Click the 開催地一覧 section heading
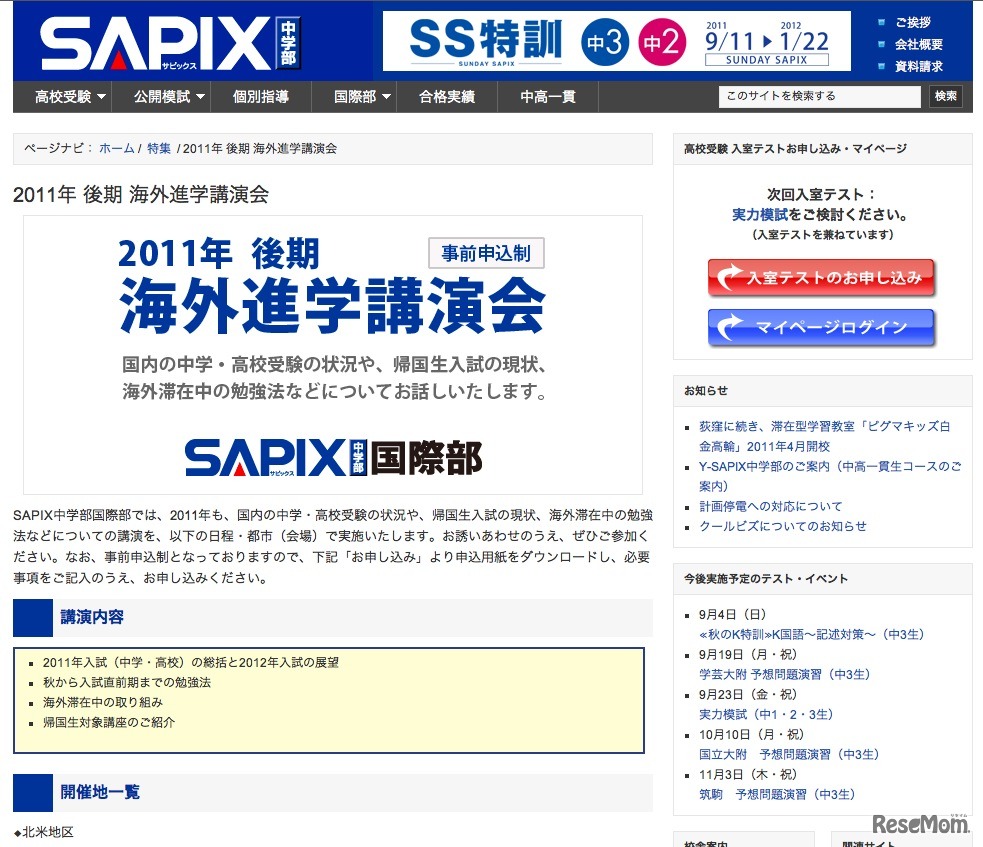Viewport: 983px width, 847px height. (x=100, y=792)
